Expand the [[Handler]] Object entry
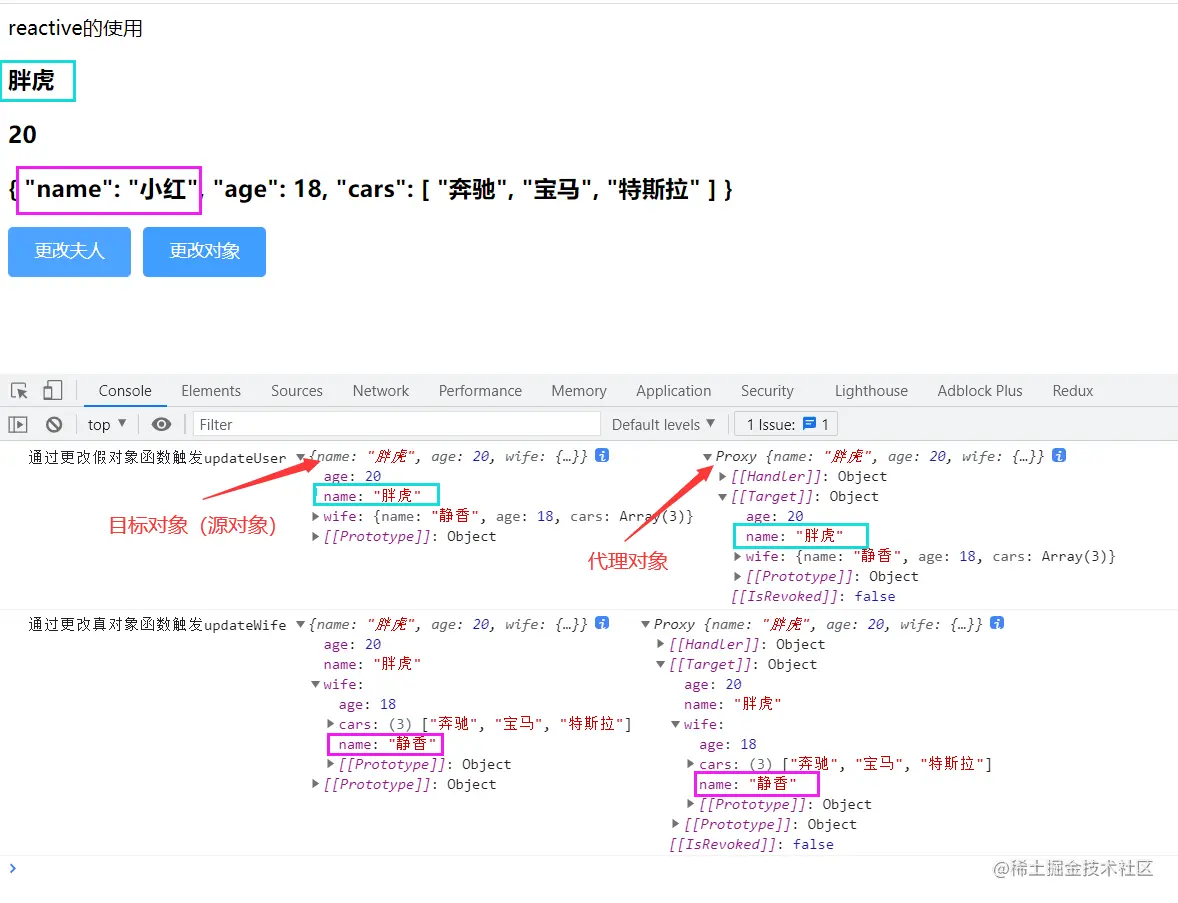The image size is (1178, 903). 721,476
